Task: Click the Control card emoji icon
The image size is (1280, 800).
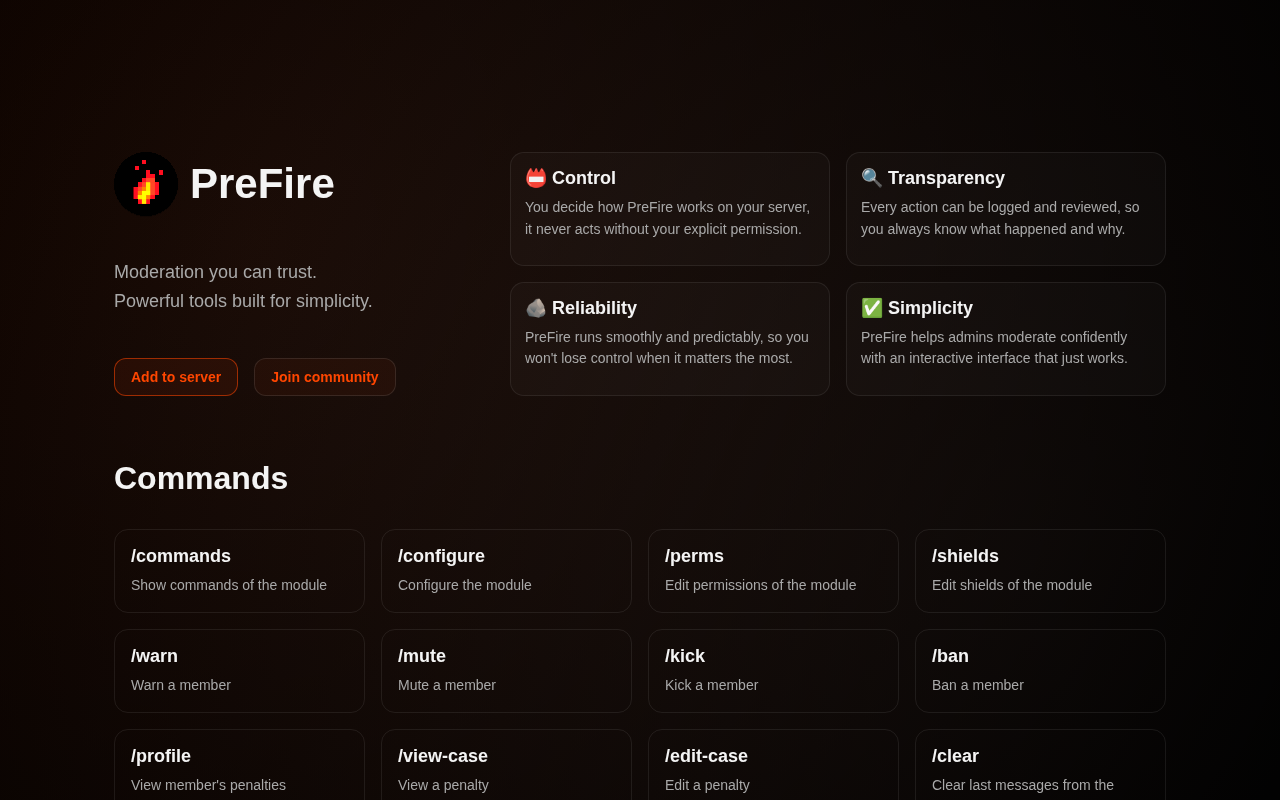Action: [x=536, y=178]
